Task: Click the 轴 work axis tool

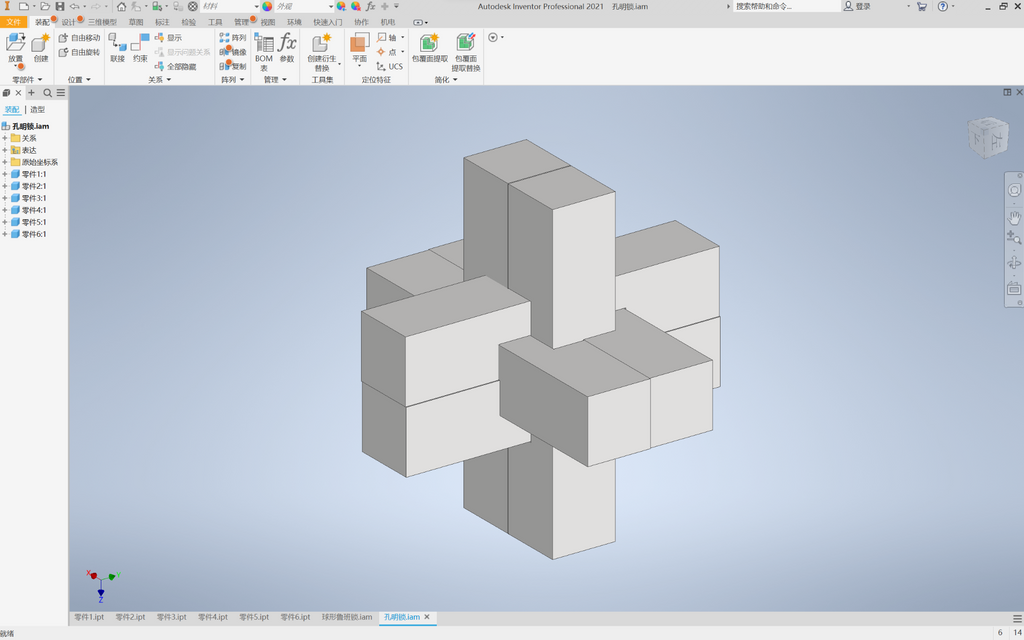Action: coord(387,38)
